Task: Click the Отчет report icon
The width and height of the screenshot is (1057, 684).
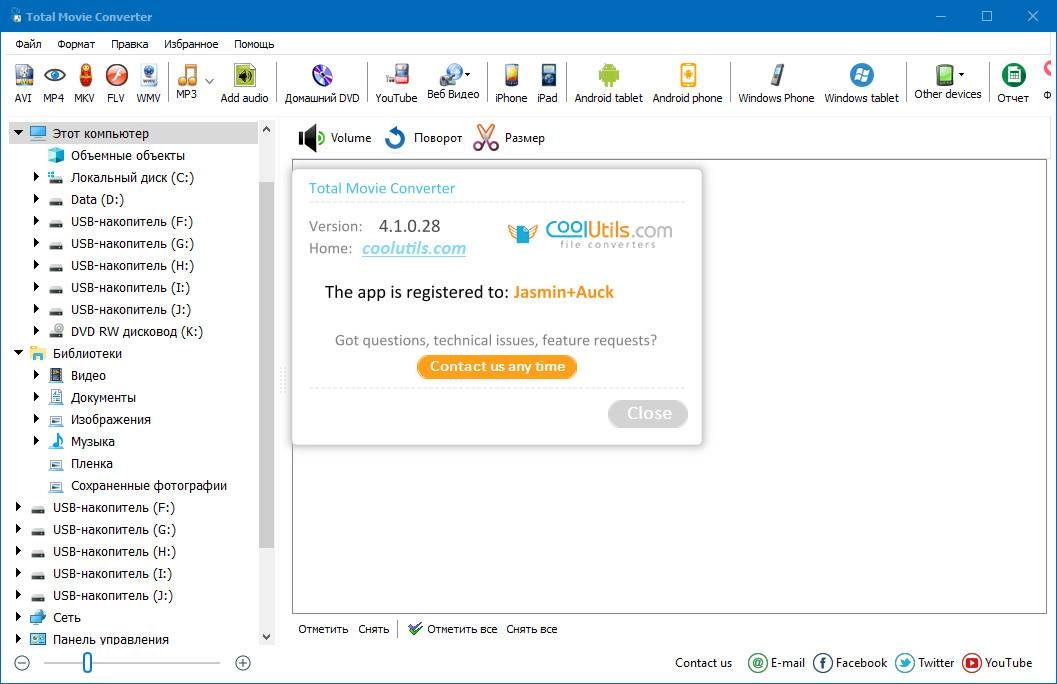Action: [x=1013, y=83]
